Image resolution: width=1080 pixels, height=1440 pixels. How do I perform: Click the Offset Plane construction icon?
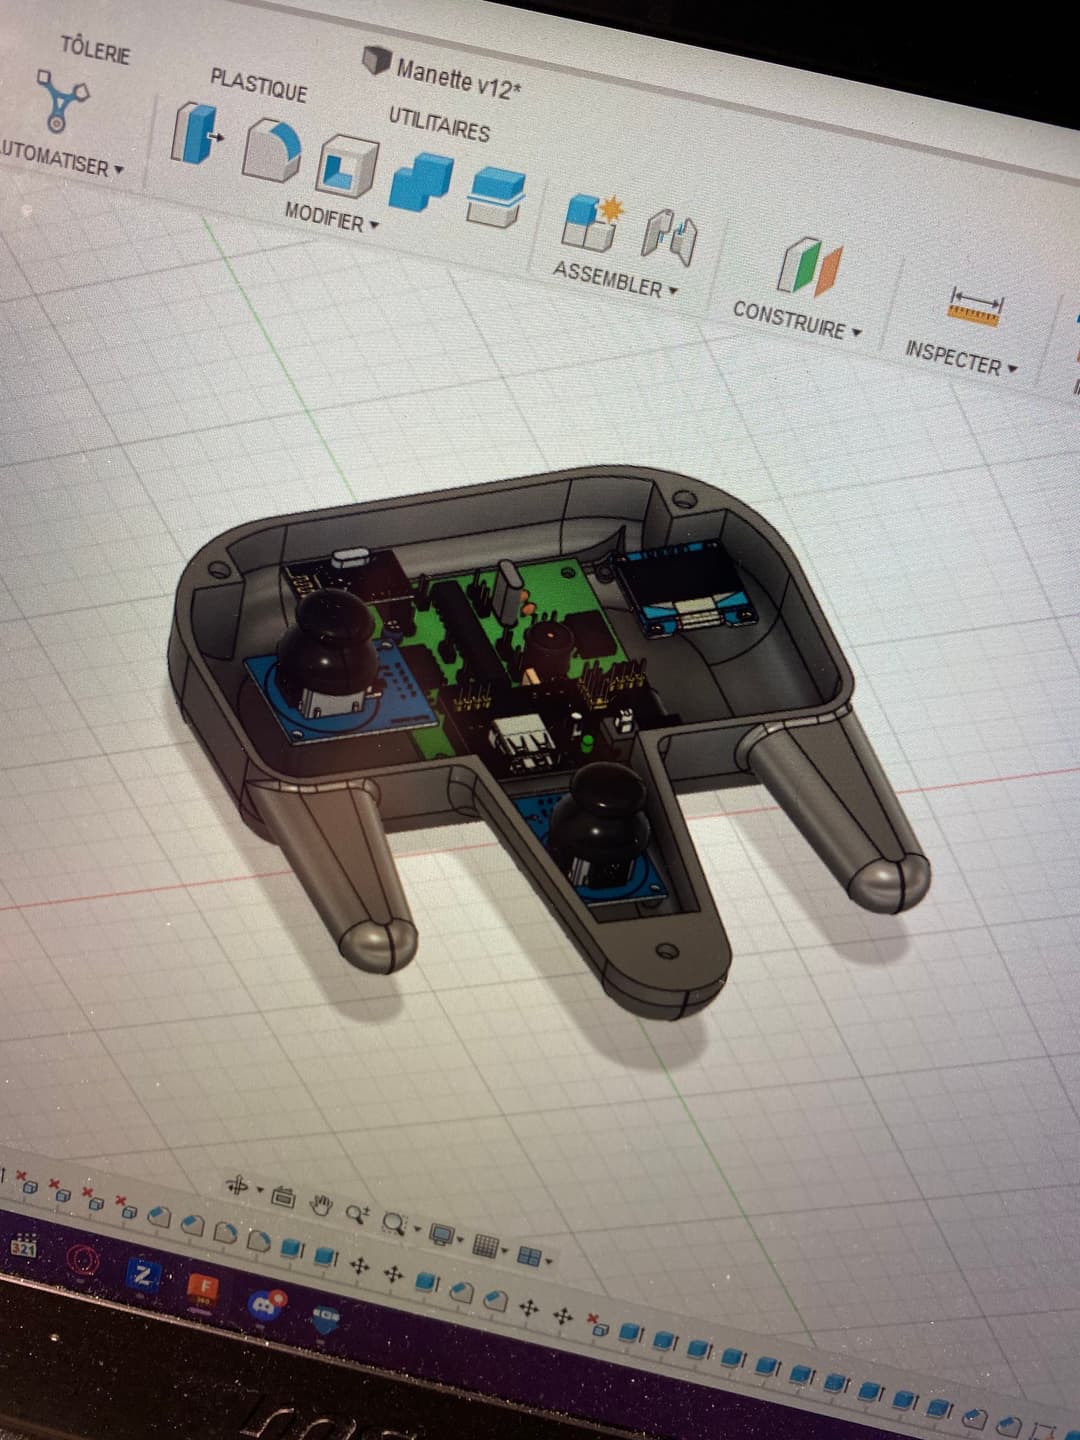click(810, 268)
